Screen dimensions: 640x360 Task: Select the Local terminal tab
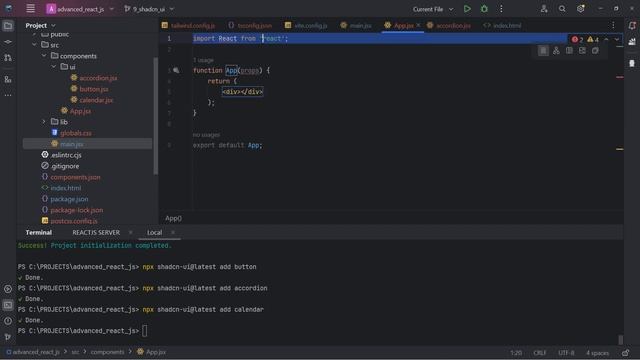154,232
